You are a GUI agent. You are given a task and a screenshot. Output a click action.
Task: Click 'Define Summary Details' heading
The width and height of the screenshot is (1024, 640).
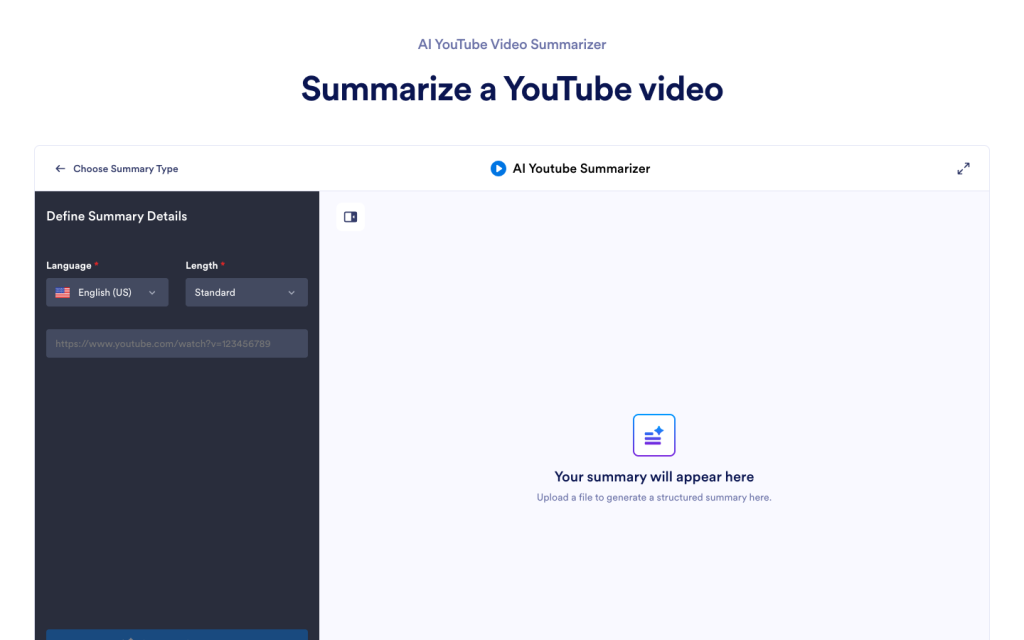[117, 216]
